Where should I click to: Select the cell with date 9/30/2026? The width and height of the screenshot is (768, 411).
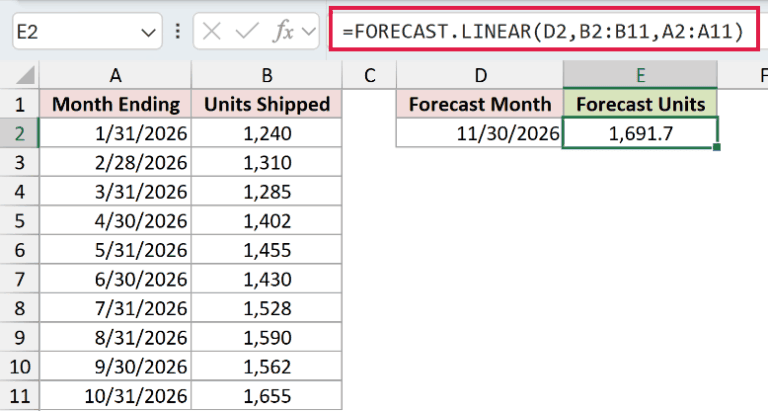[115, 366]
